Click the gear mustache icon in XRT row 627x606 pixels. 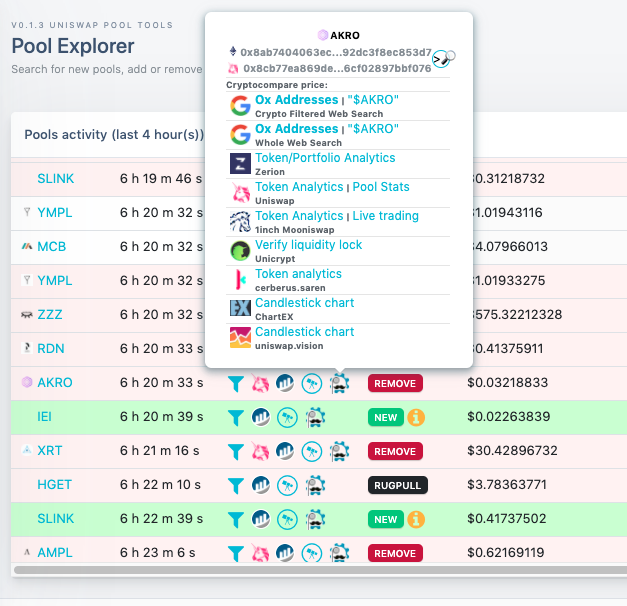[339, 451]
